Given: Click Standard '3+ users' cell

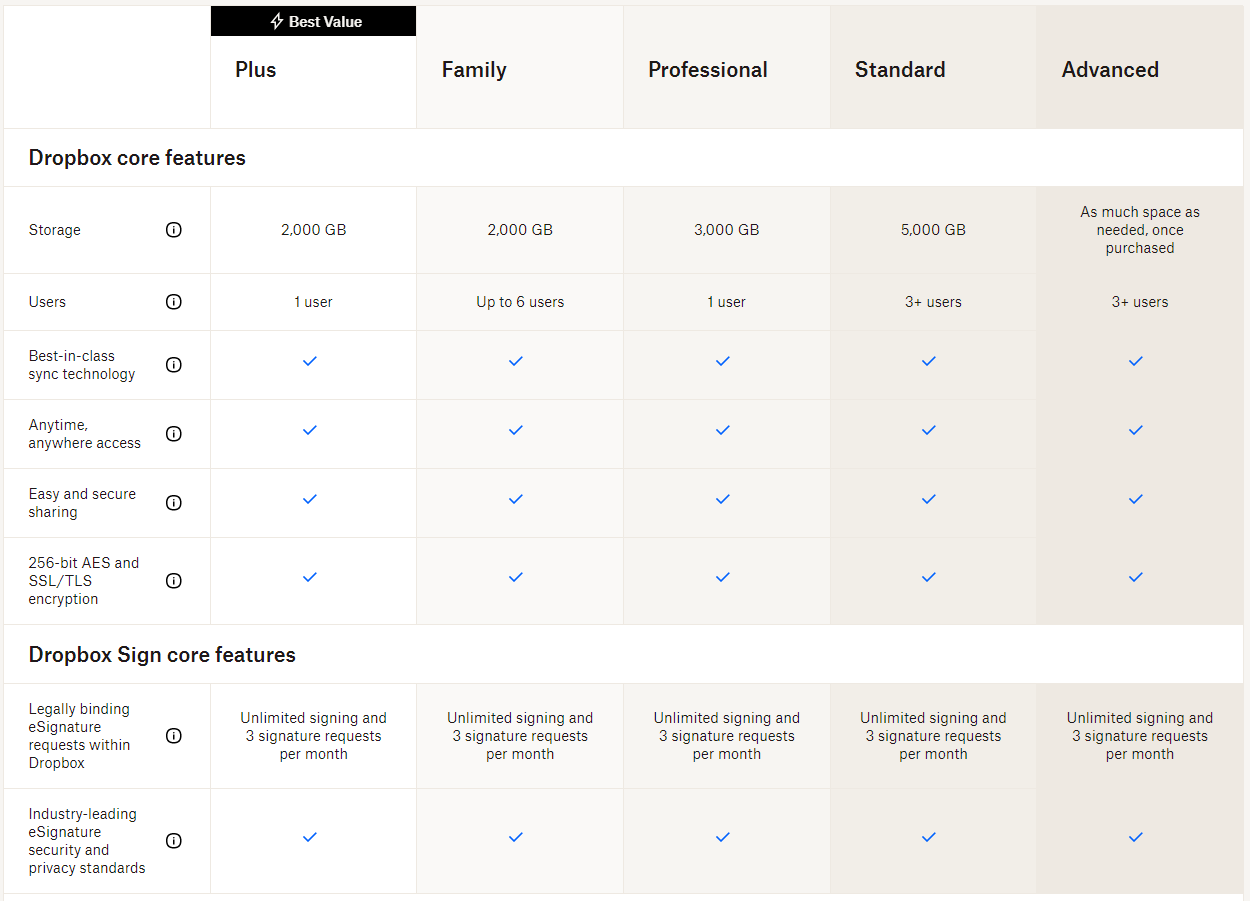Looking at the screenshot, I should (933, 302).
